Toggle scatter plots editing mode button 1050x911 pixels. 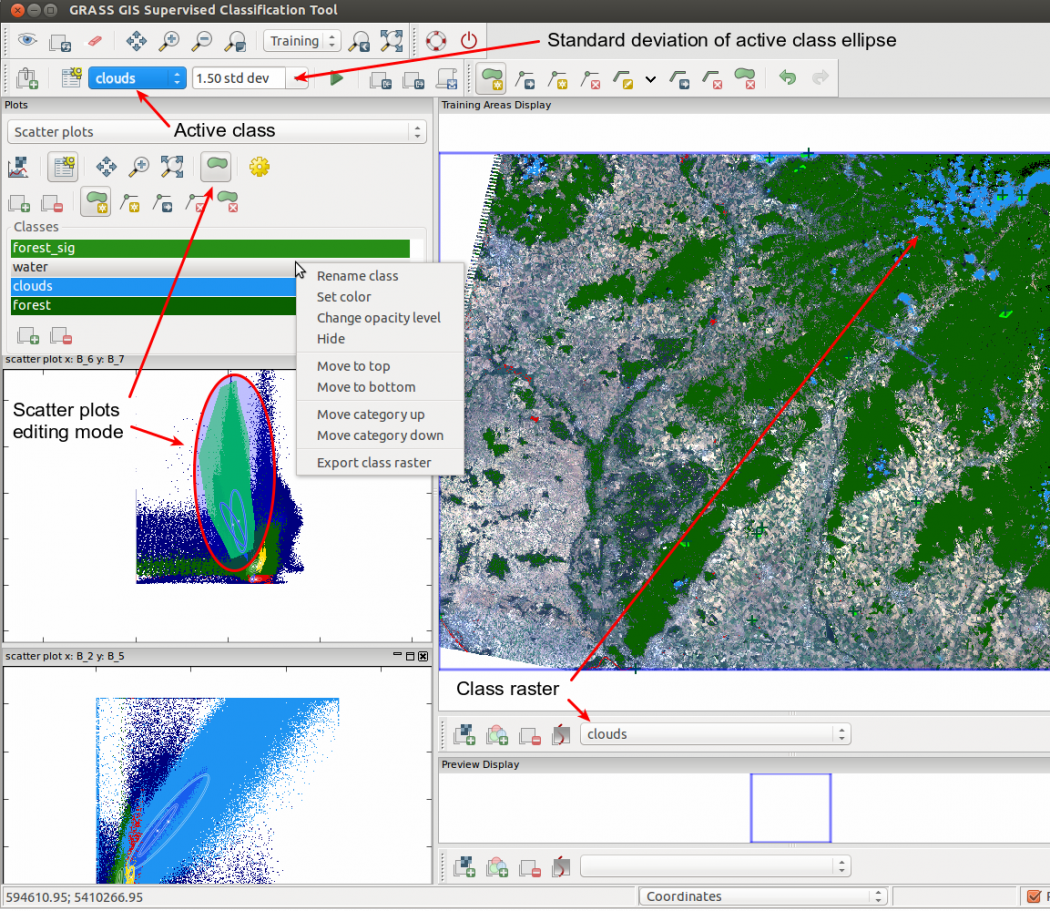click(x=216, y=167)
